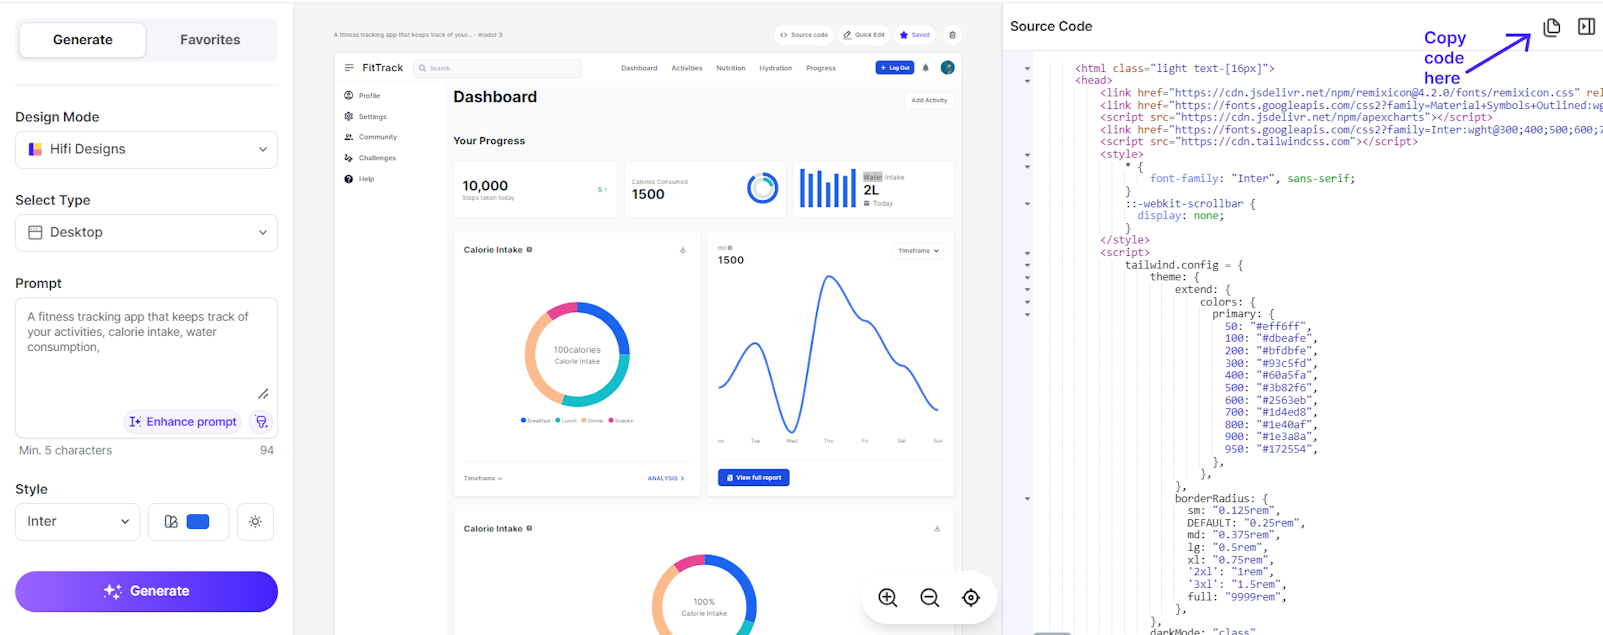The width and height of the screenshot is (1603, 635).
Task: Open Dashboard in FitTrack nav
Action: pyautogui.click(x=639, y=68)
